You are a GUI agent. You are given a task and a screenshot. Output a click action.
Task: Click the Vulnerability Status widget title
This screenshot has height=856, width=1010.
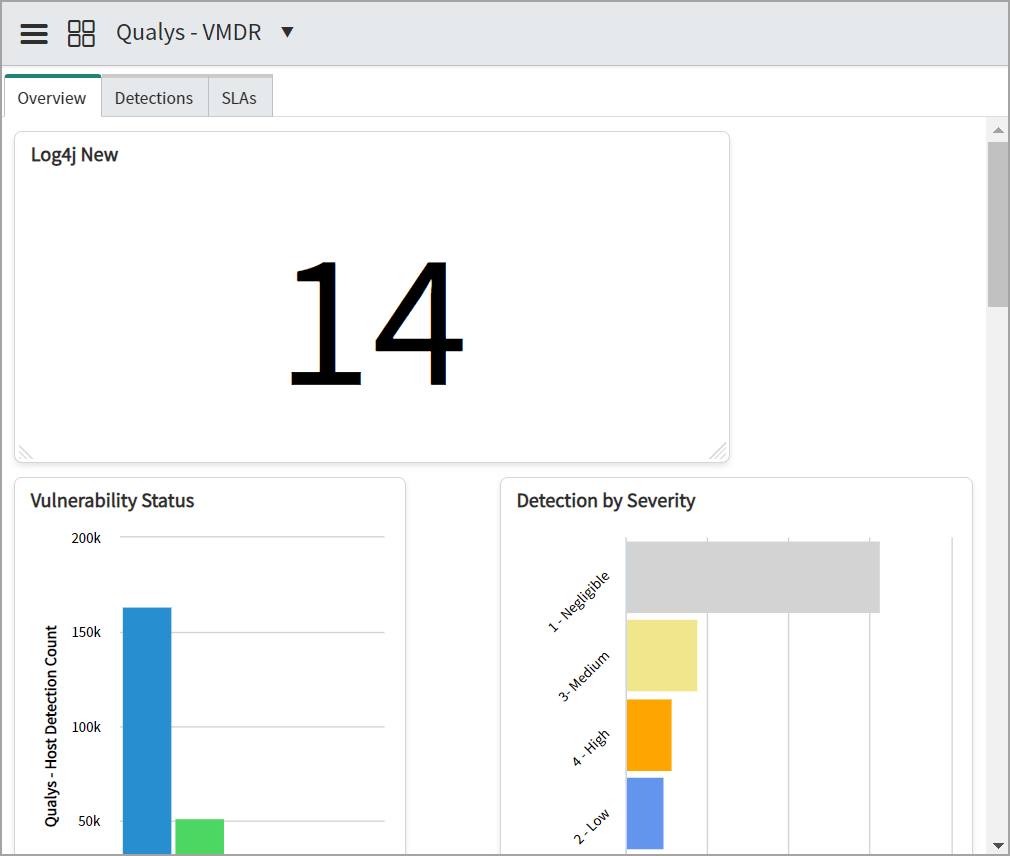[x=112, y=500]
